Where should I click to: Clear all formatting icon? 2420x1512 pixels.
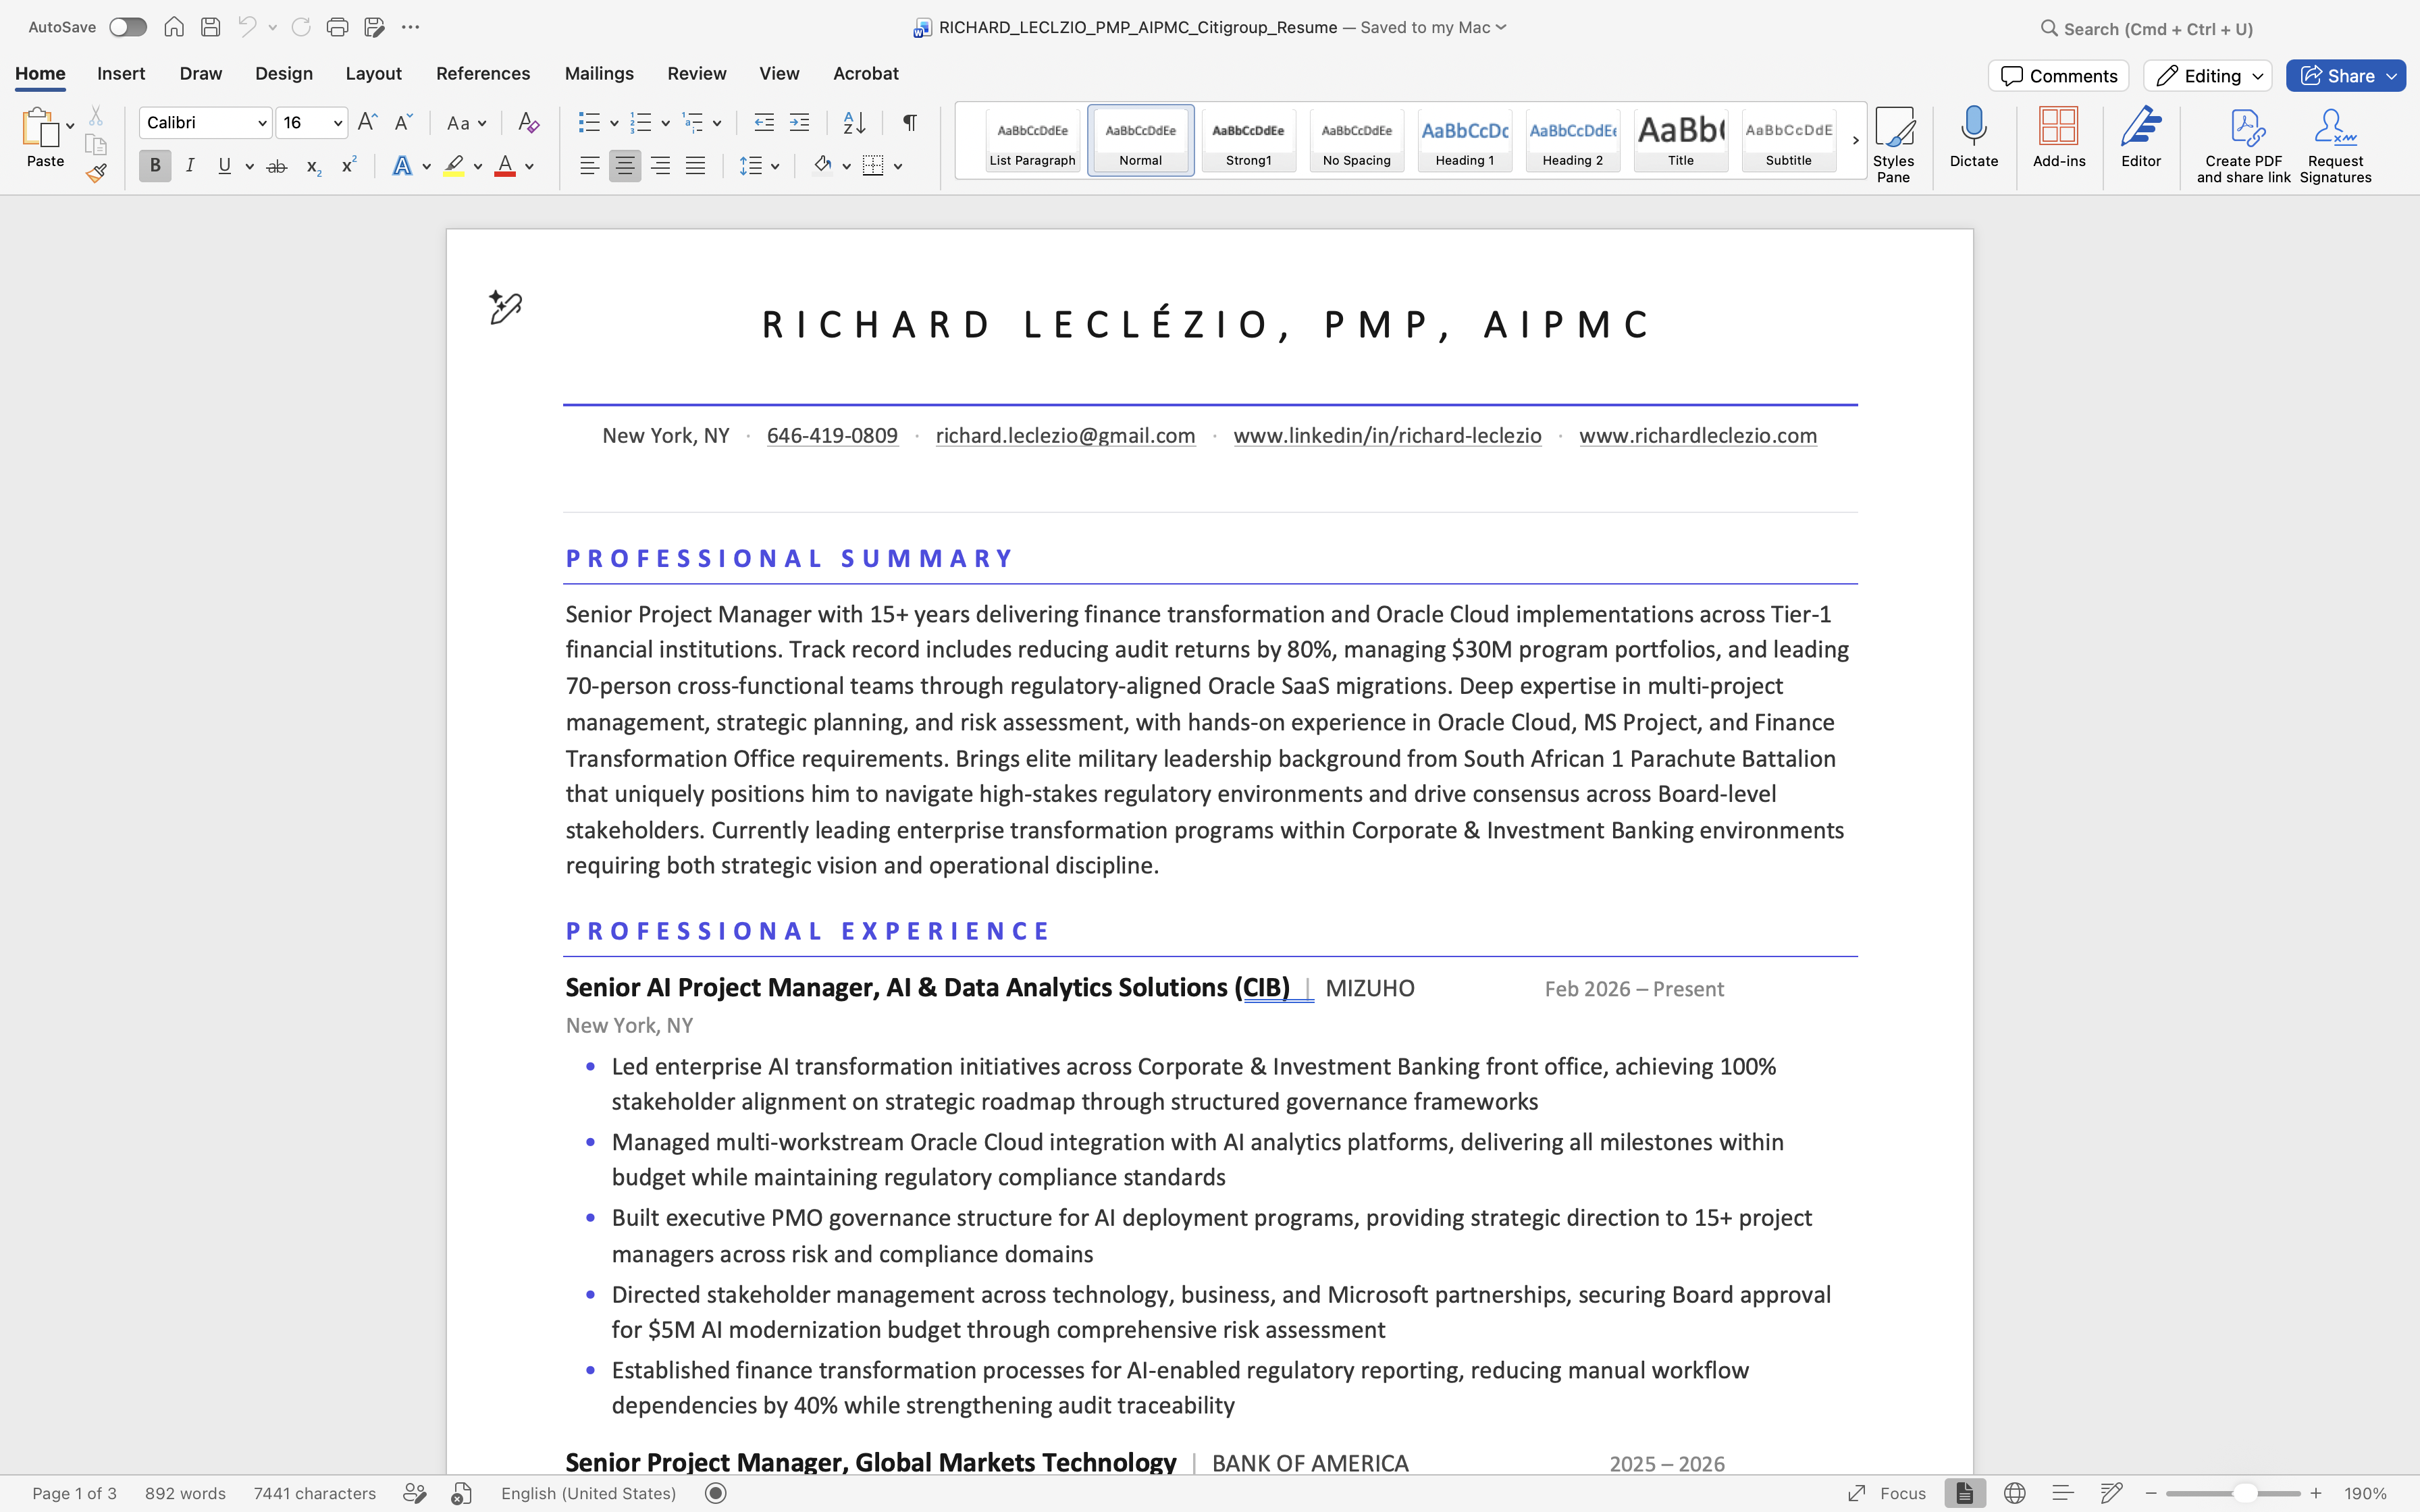(x=528, y=122)
